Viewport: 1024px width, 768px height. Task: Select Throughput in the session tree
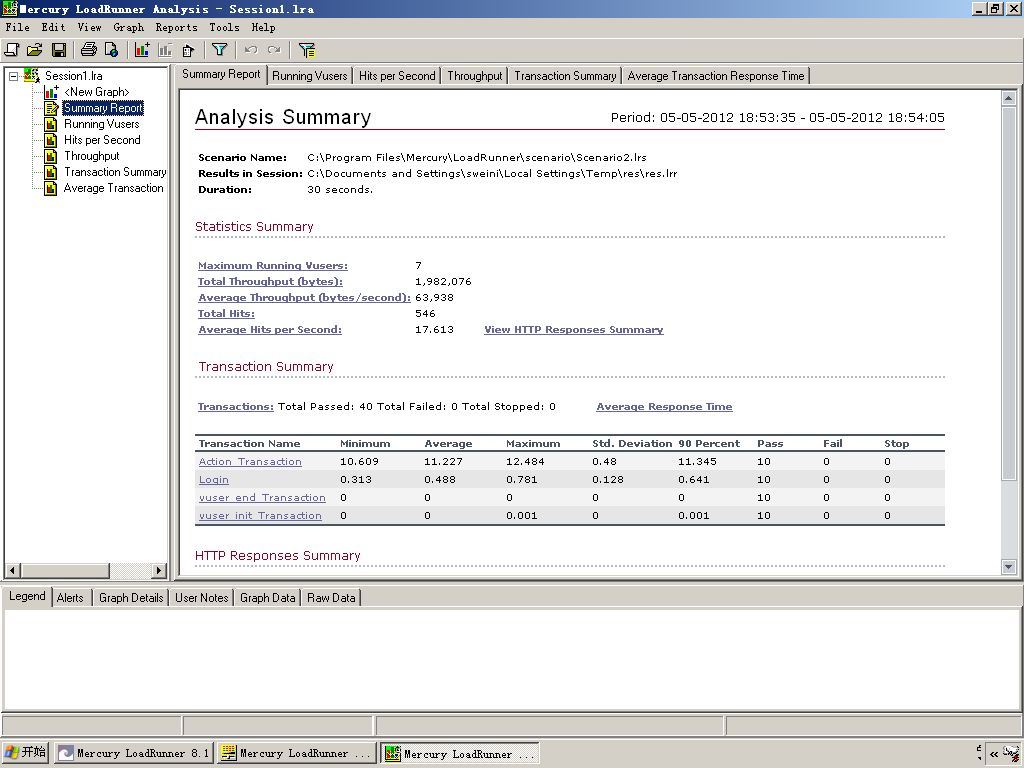[x=91, y=156]
